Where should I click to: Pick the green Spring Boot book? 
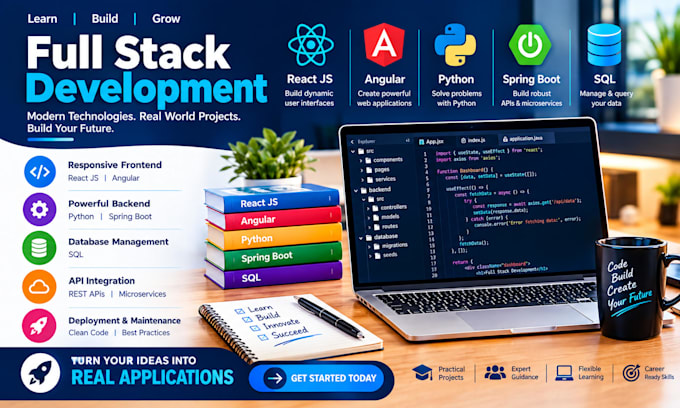(274, 256)
